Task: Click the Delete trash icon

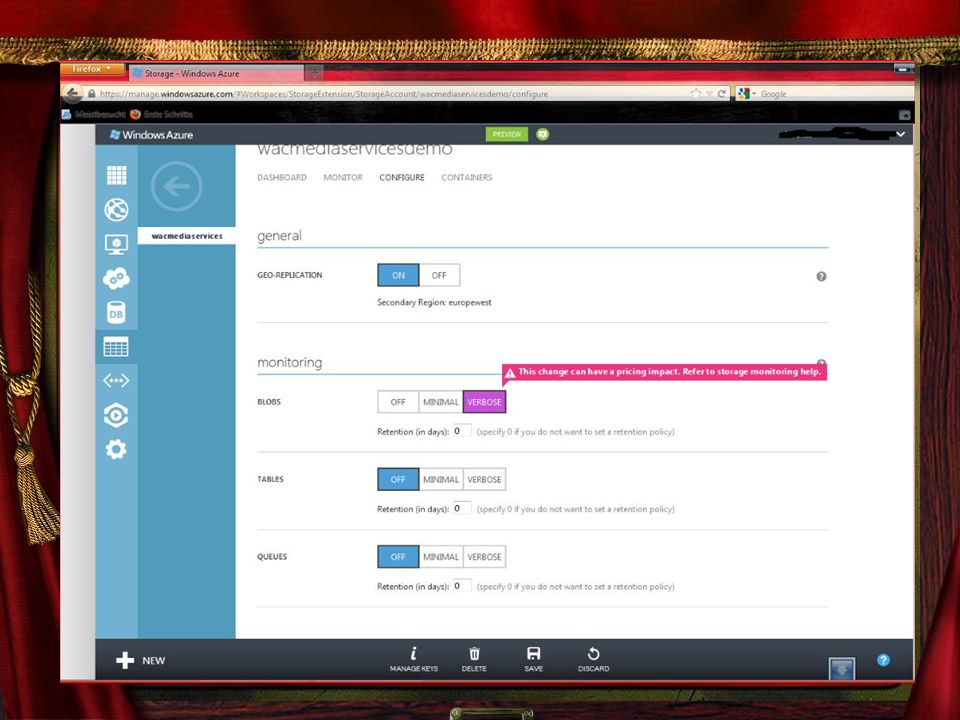Action: pos(474,659)
